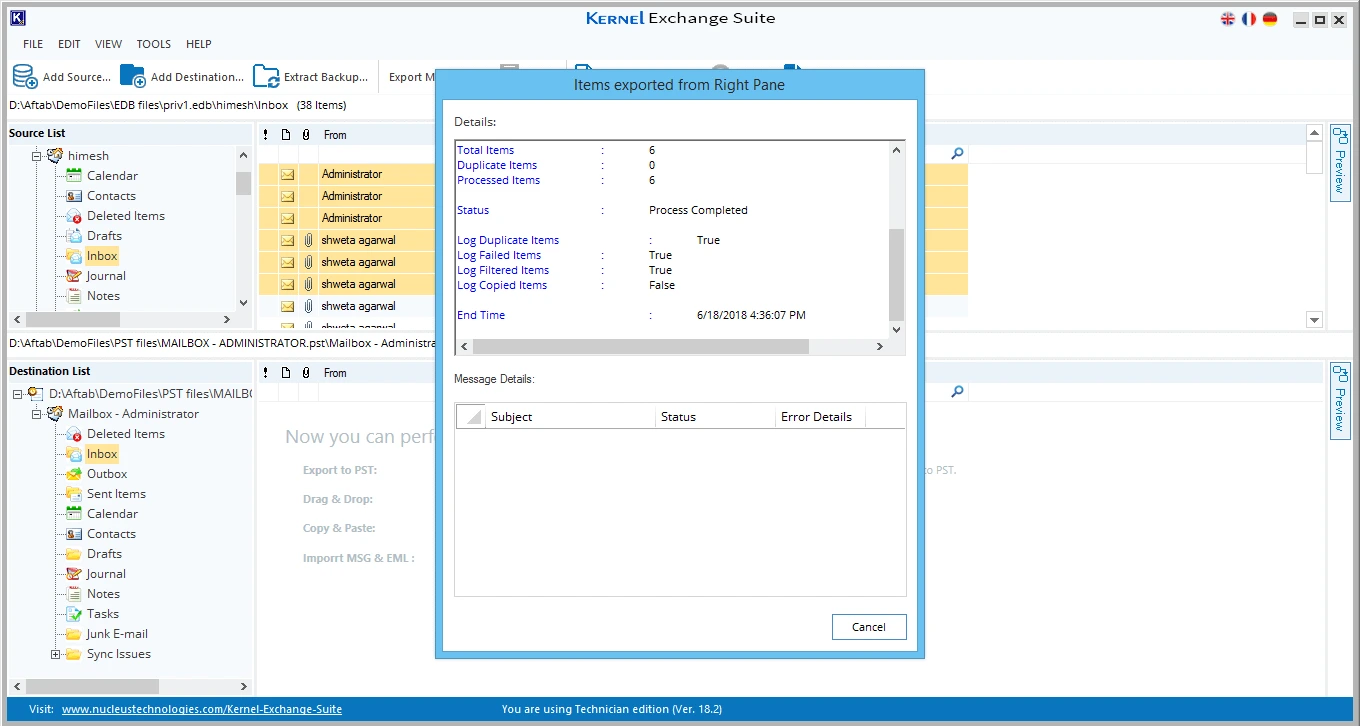Open the HELP menu
Viewport: 1360px width, 726px height.
[199, 44]
